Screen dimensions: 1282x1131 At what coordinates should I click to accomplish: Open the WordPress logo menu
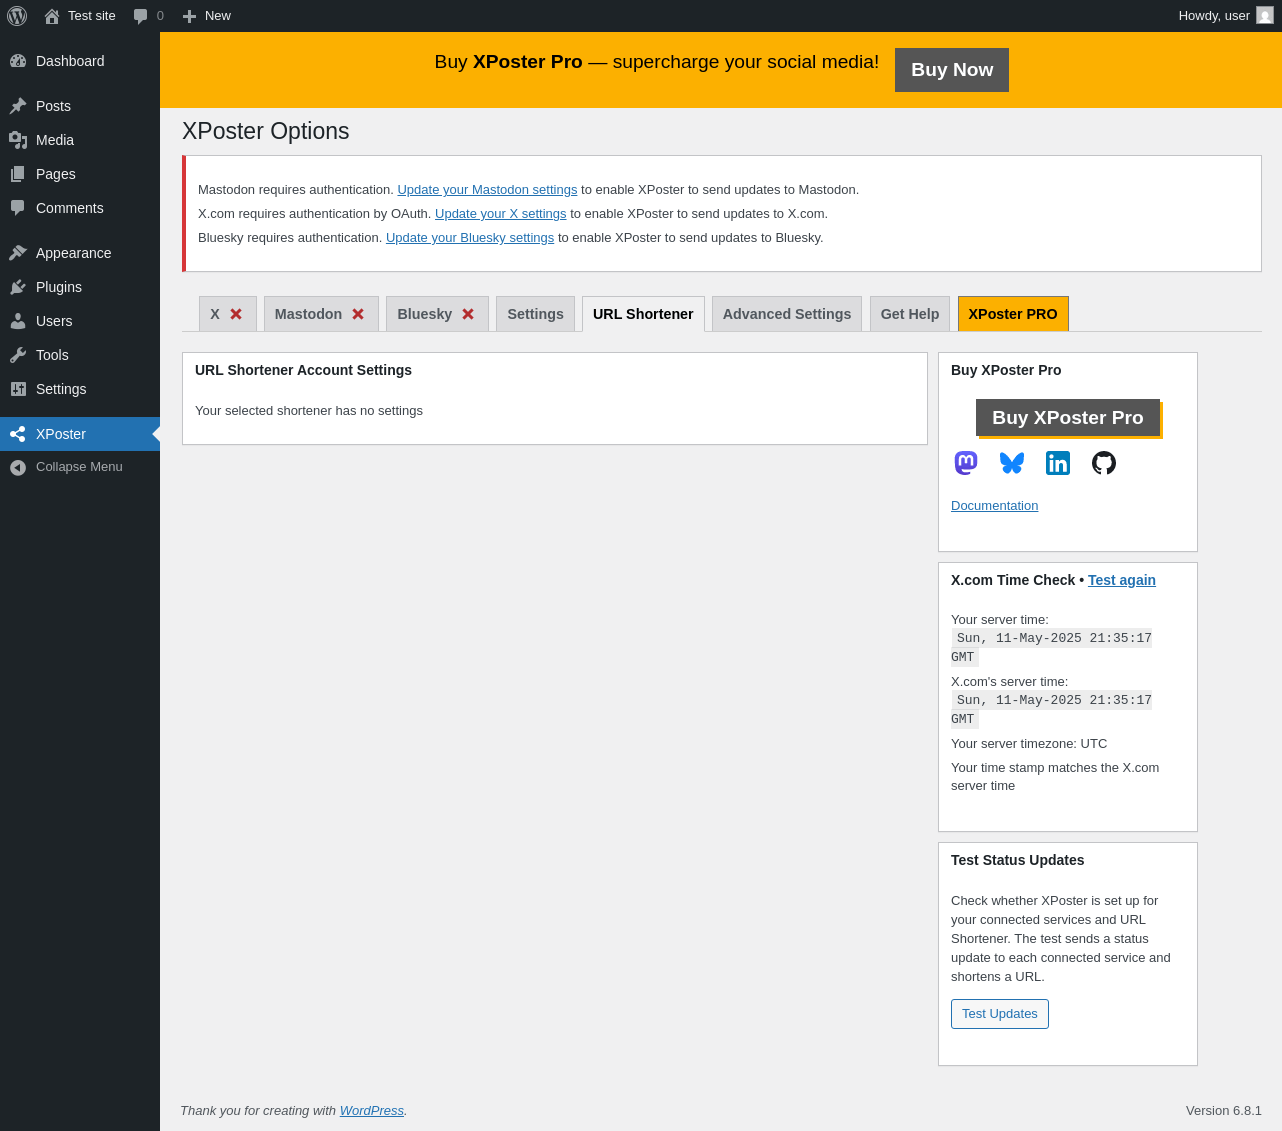pyautogui.click(x=17, y=16)
